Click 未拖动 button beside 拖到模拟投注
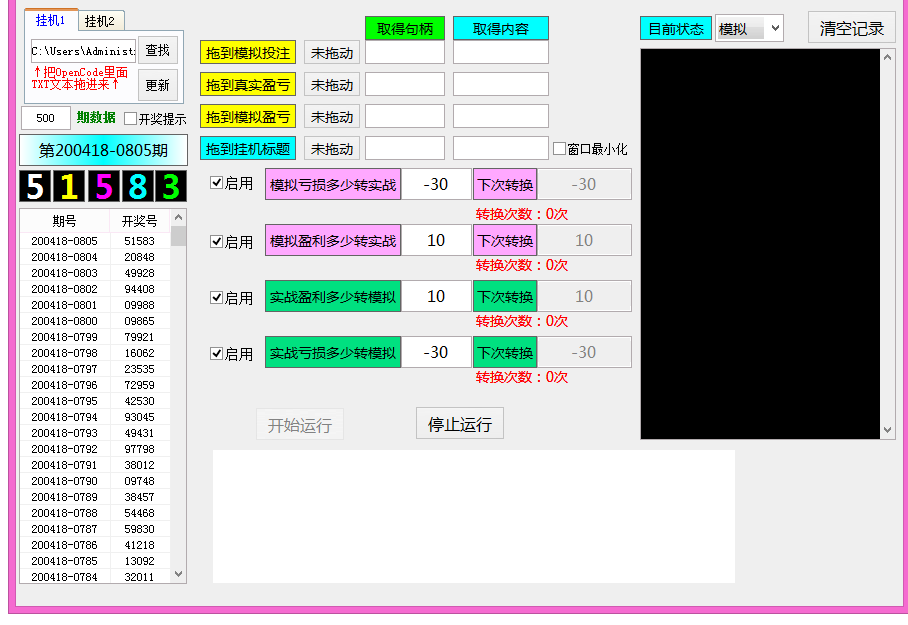The width and height of the screenshot is (908, 625). pyautogui.click(x=332, y=53)
